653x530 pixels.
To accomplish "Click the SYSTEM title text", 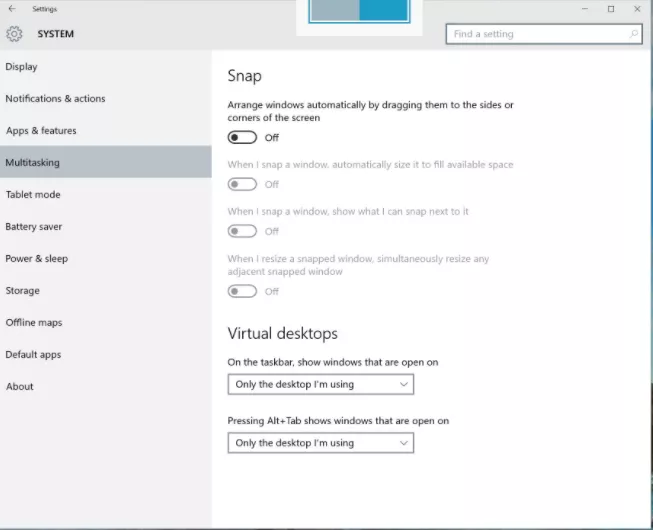I will pos(55,34).
